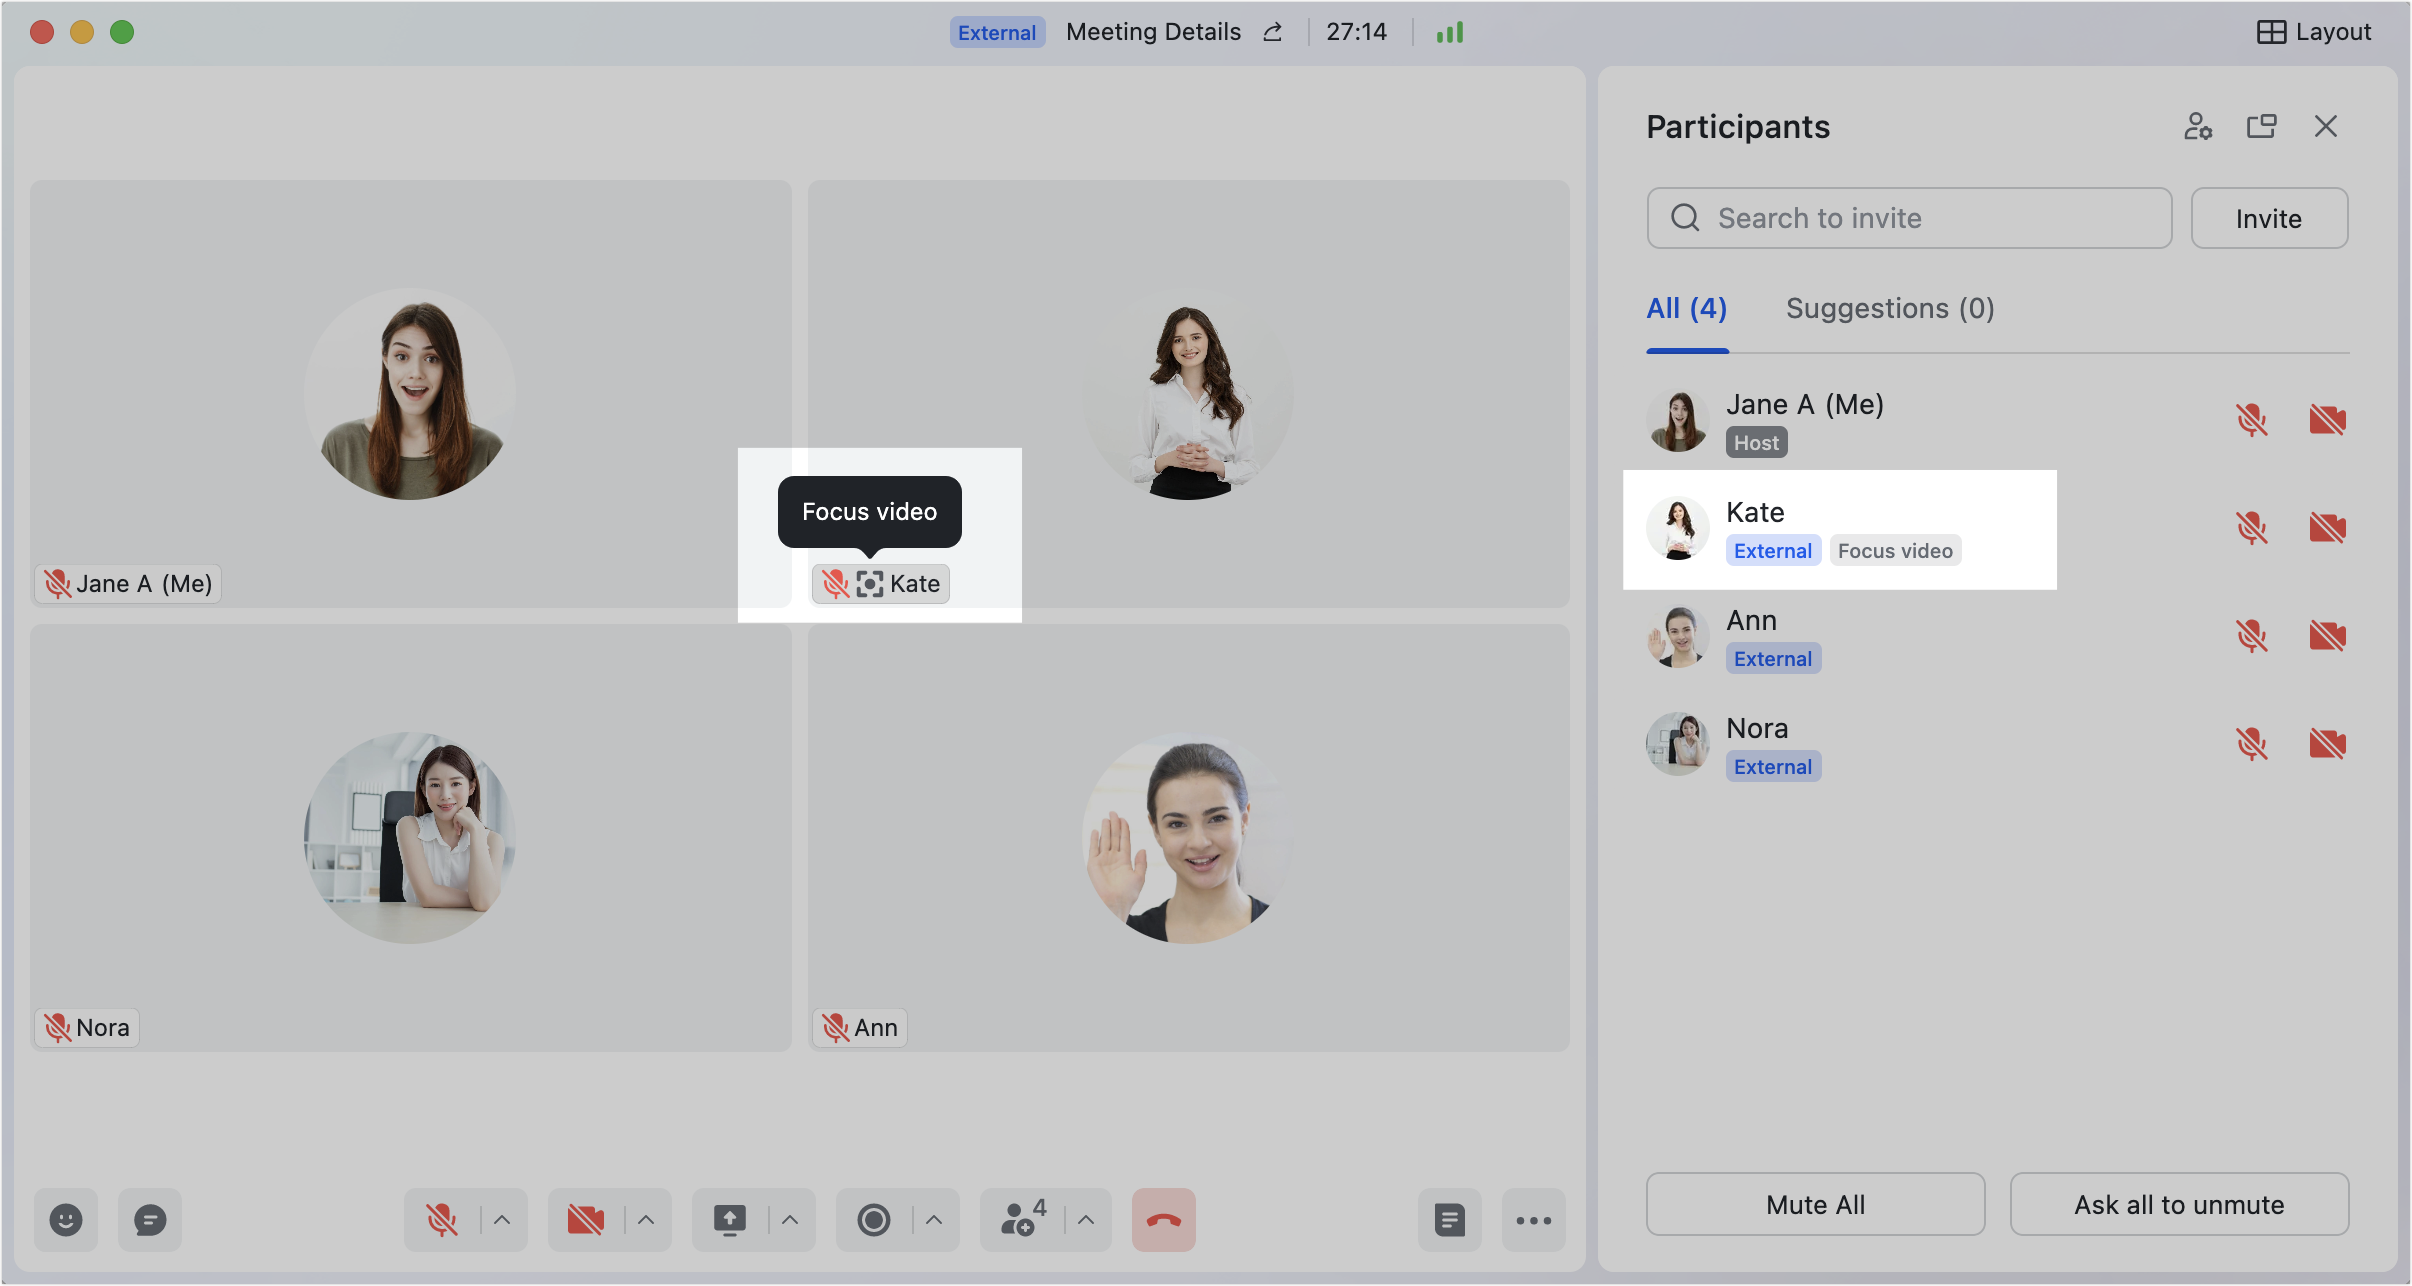Viewport: 2412px width, 1286px height.
Task: Toggle Nora's camera in participant list
Action: (x=2328, y=744)
